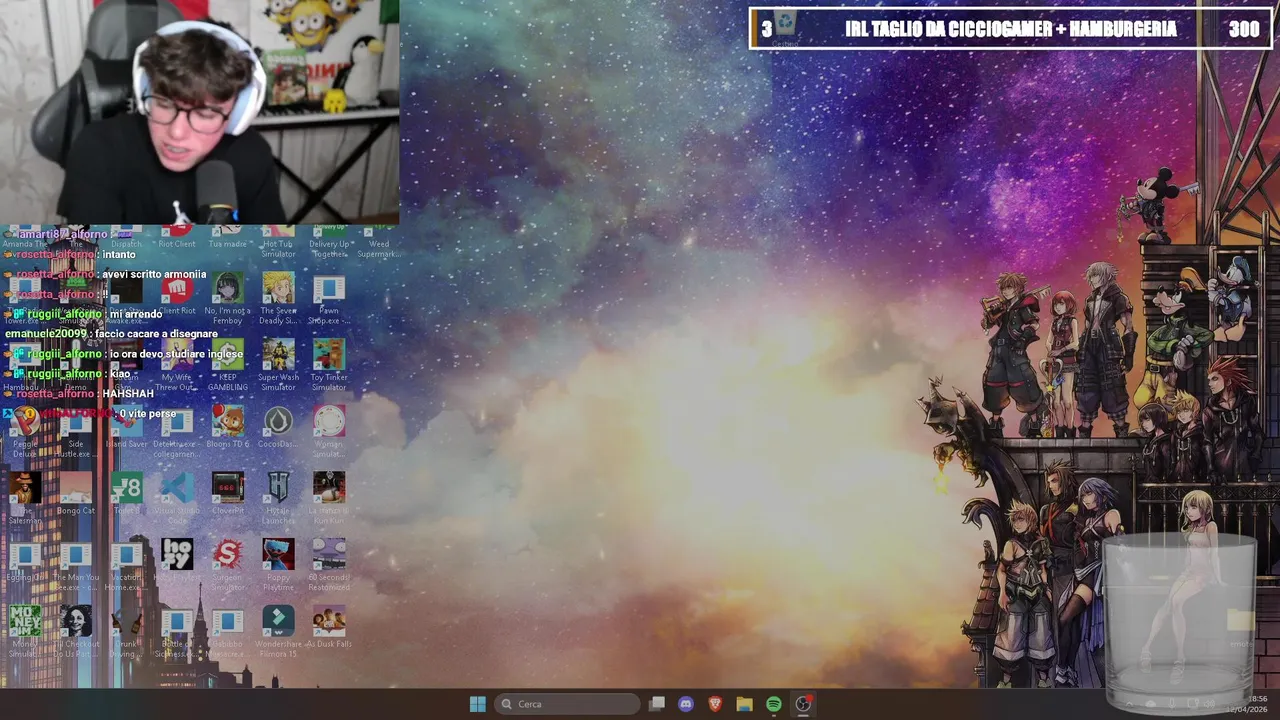The width and height of the screenshot is (1280, 720).
Task: Select Weed Supermarket desktop icon
Action: point(379,243)
